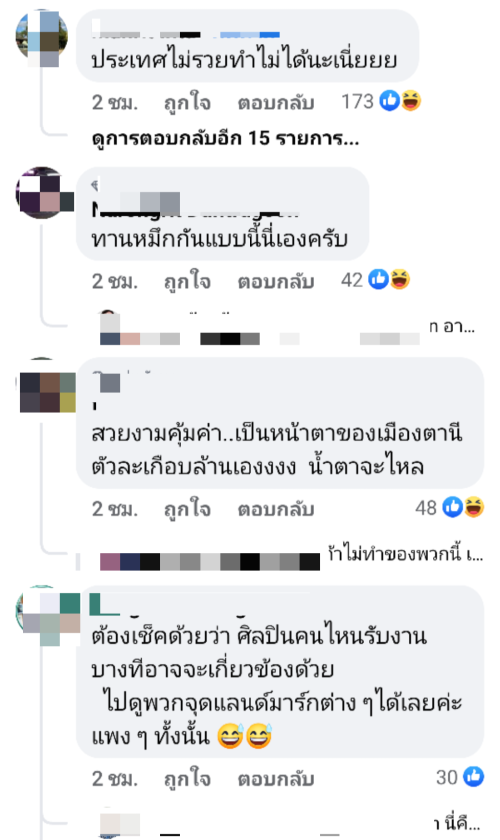The image size is (500, 840).
Task: Expand the truncated reply ending ของพวกนี้
Action: point(405,554)
